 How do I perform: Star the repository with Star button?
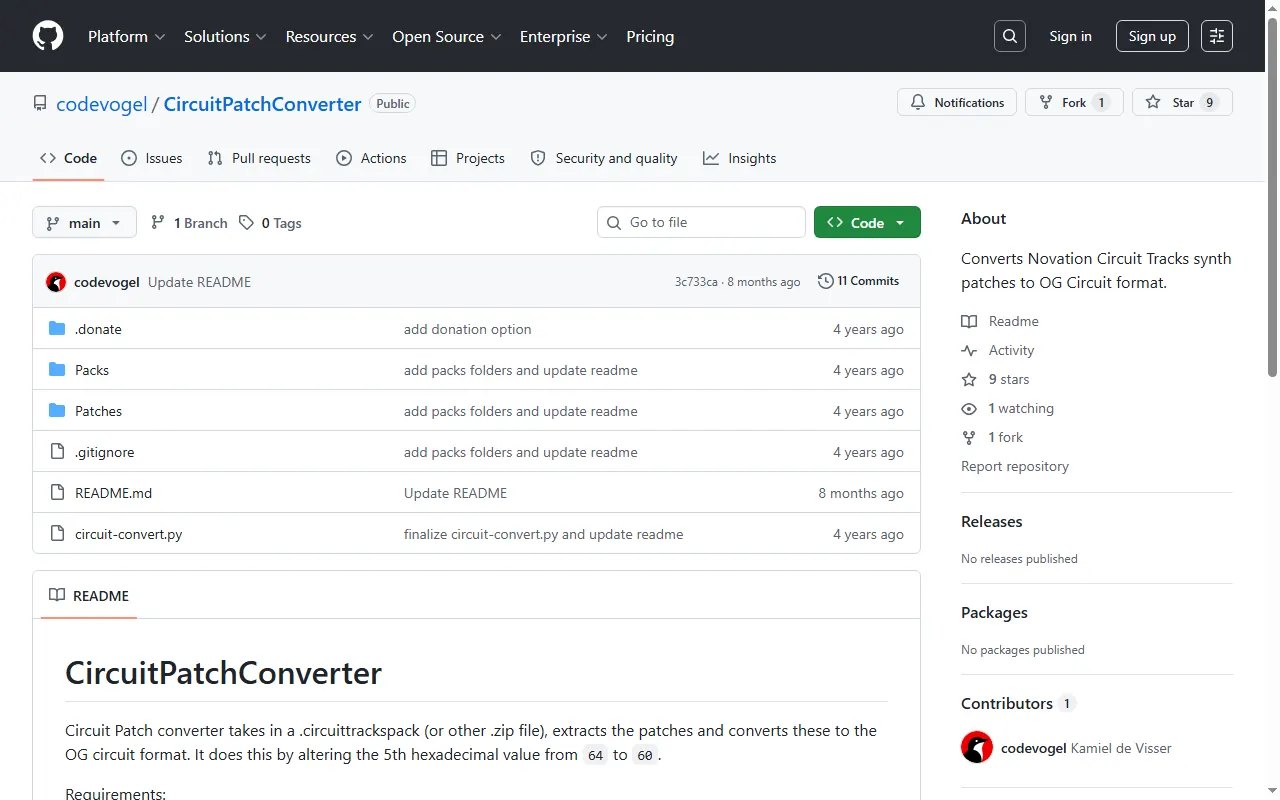pyautogui.click(x=1182, y=102)
